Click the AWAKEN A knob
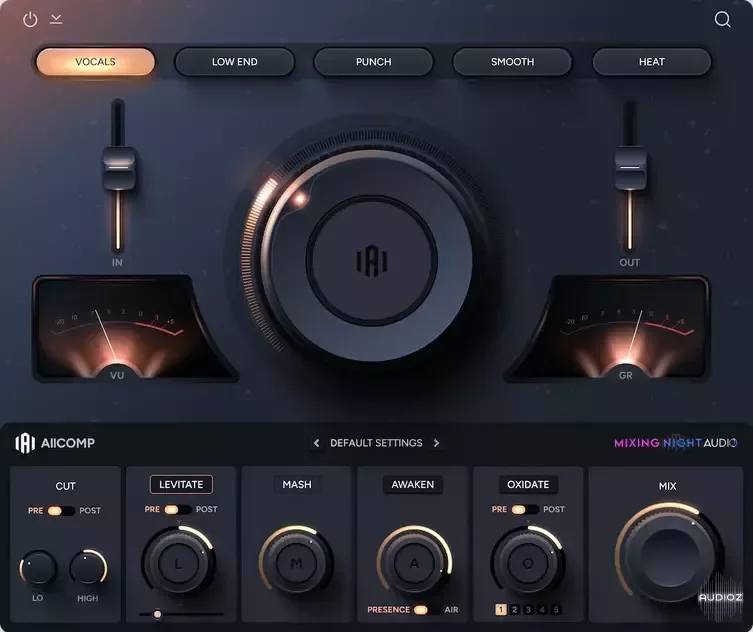 (x=414, y=563)
